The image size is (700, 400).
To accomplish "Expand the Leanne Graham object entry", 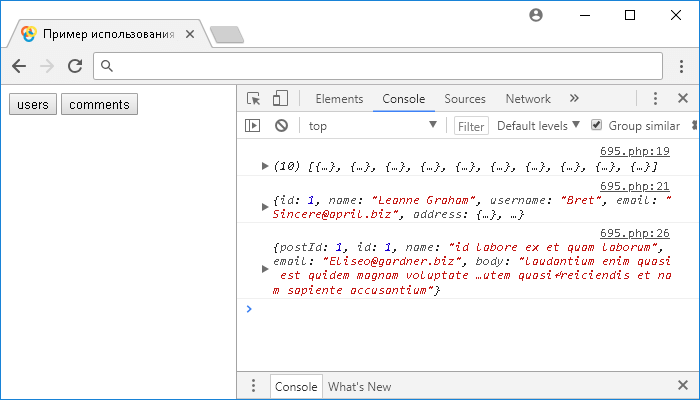I will coord(265,207).
